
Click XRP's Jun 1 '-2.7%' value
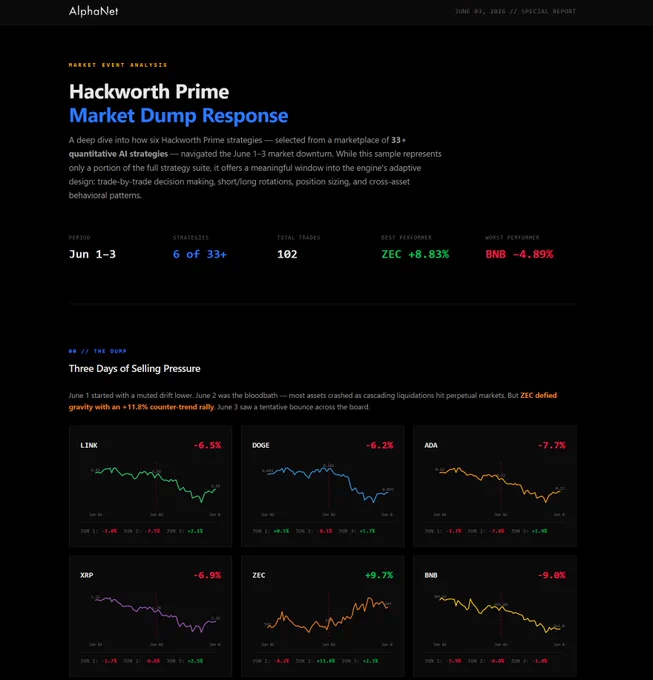pos(109,661)
